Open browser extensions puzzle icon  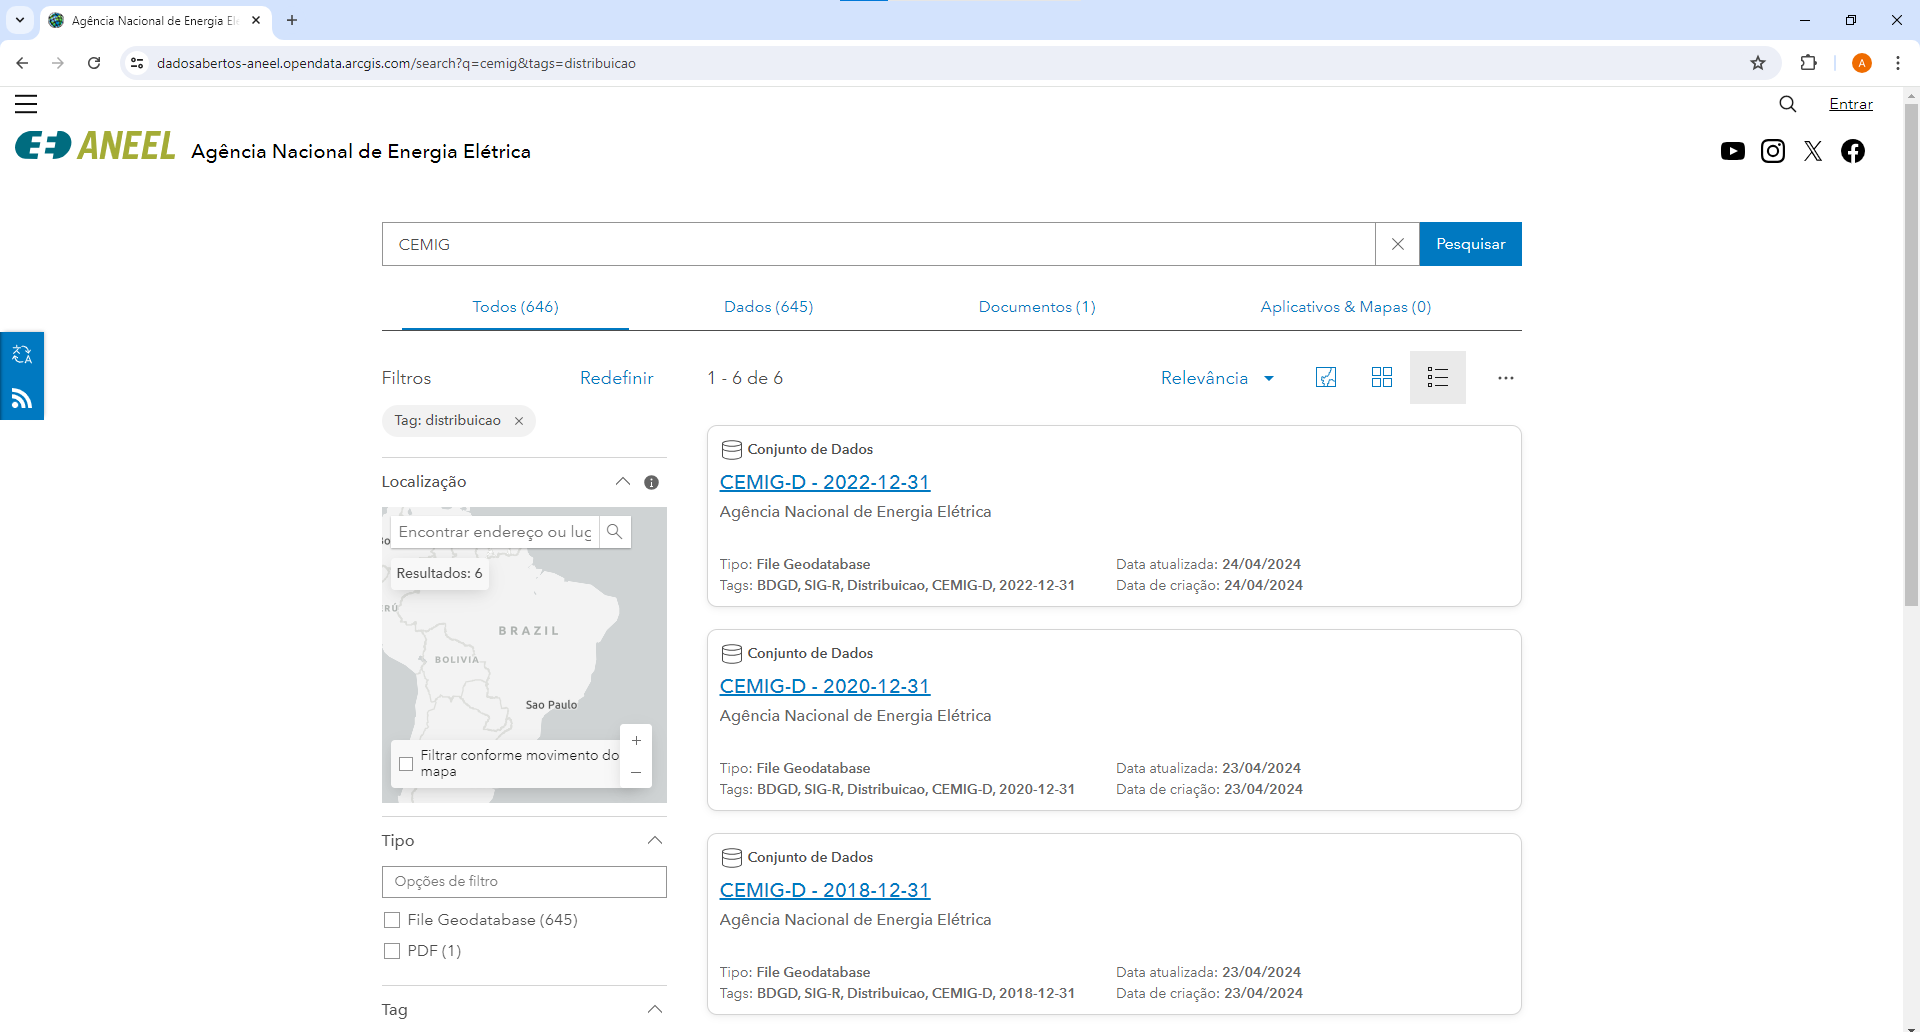click(x=1808, y=63)
